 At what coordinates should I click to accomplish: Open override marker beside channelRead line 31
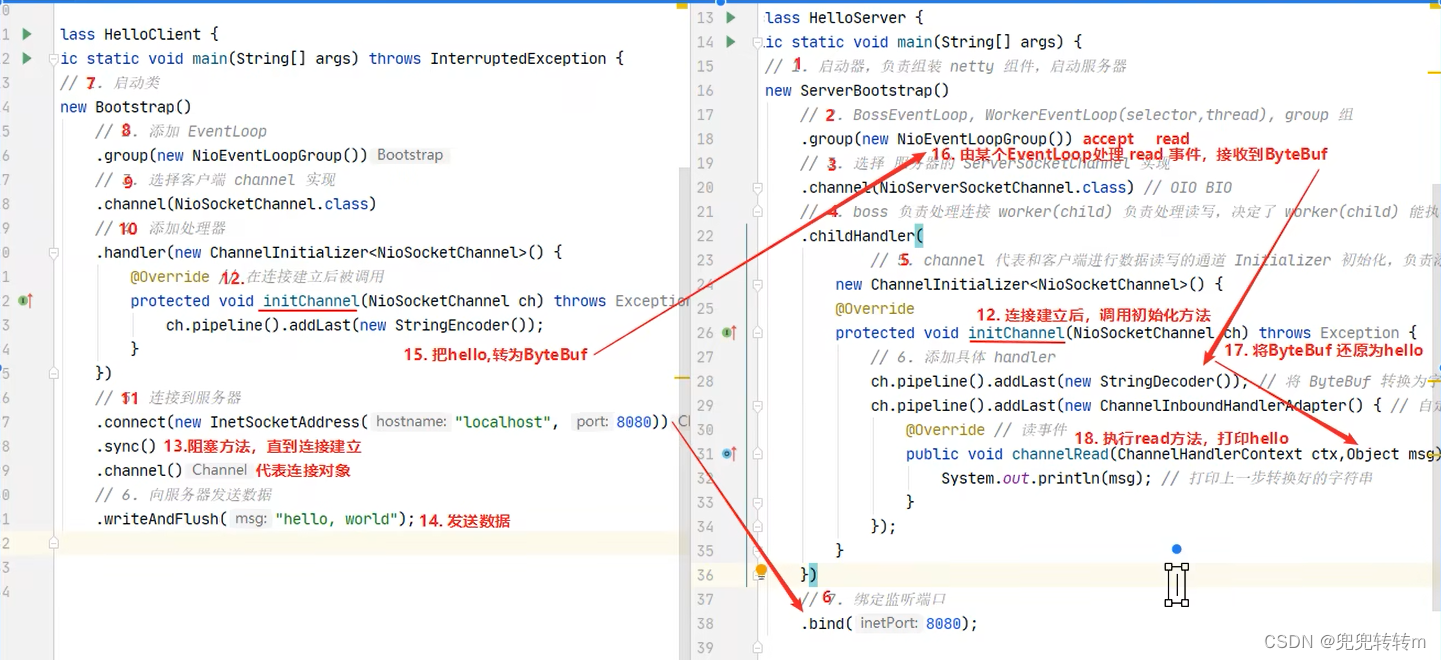(729, 454)
